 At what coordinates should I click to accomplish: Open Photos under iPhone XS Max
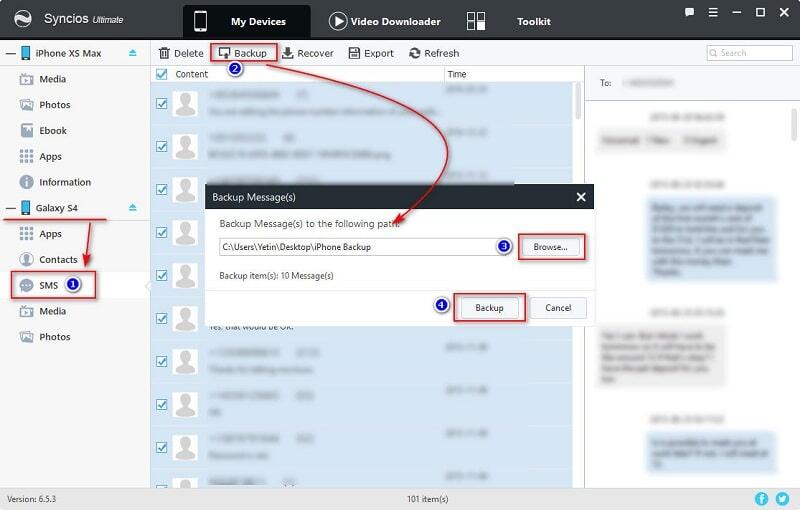point(55,105)
